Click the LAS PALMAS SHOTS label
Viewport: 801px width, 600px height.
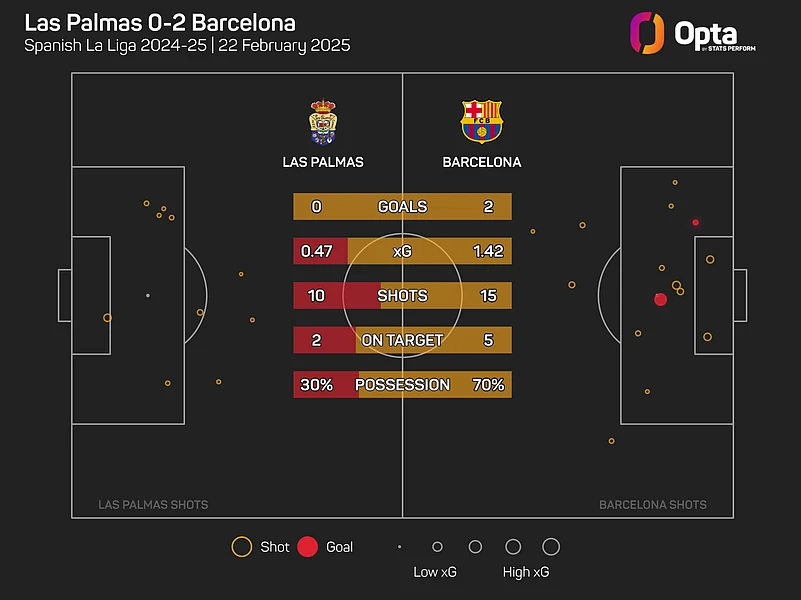coord(153,505)
